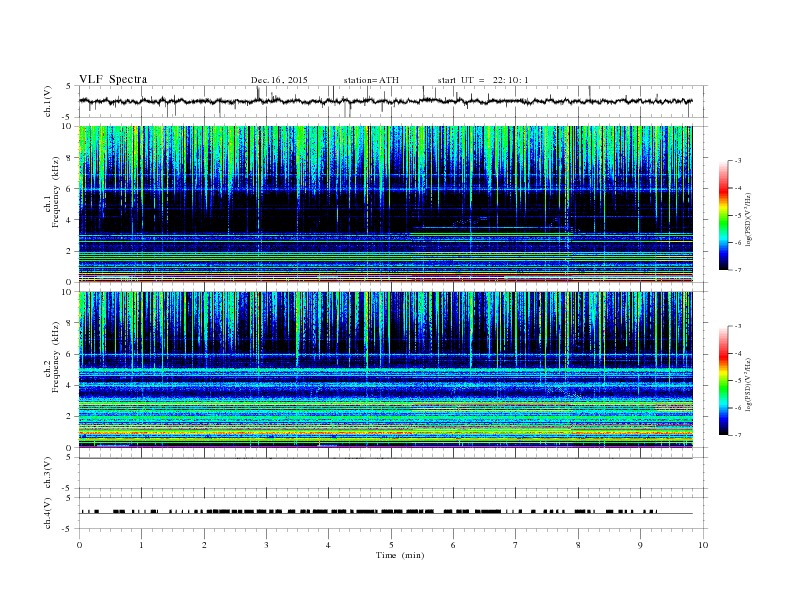The width and height of the screenshot is (792, 612).
Task: Click time axis tick label "2"
Action: click(x=204, y=545)
